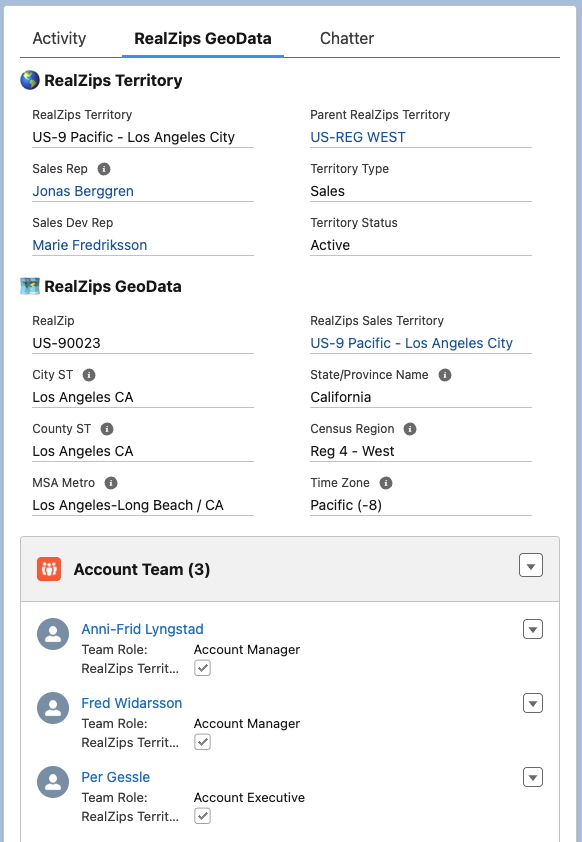Click the Census Region value Reg 4 - West
Viewport: 582px width, 842px height.
352,451
